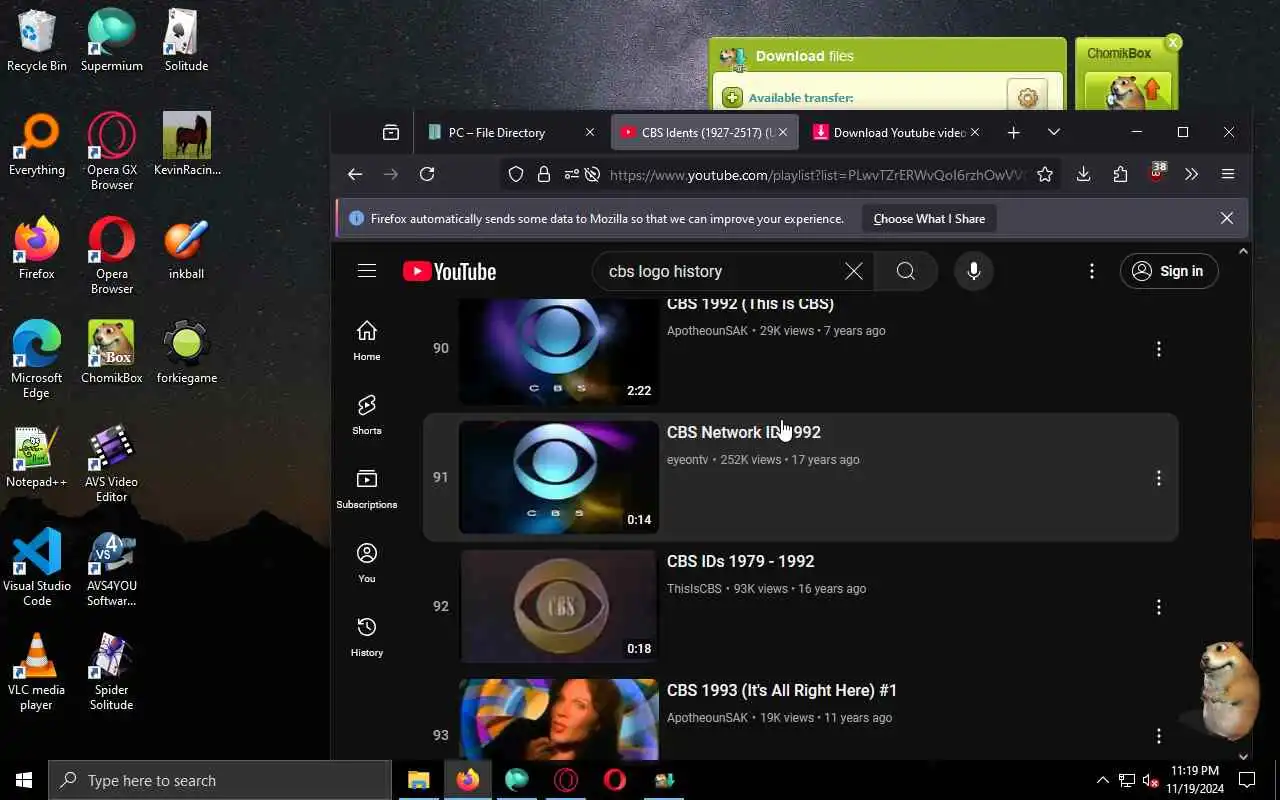This screenshot has width=1280, height=800.
Task: Open Firefox extensions puzzle icon
Action: pyautogui.click(x=1120, y=174)
